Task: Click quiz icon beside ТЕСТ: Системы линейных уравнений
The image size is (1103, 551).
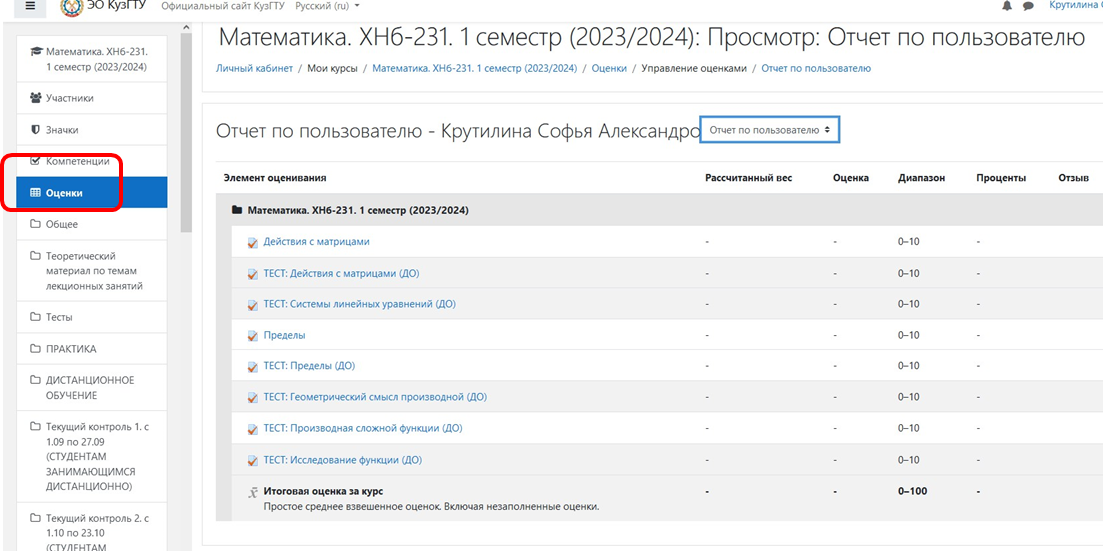Action: click(253, 305)
